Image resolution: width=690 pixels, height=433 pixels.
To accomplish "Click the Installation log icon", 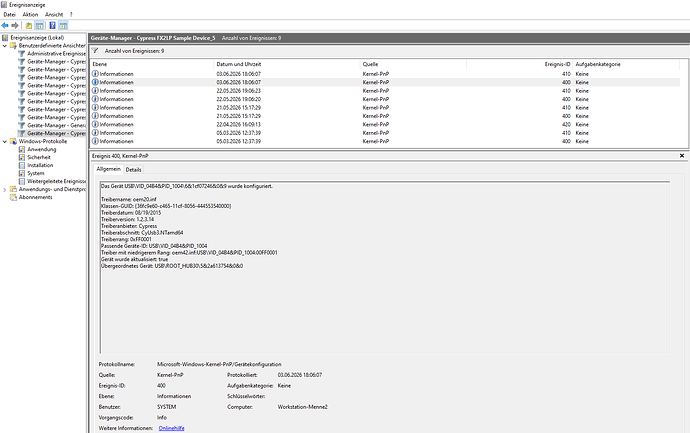I will pyautogui.click(x=22, y=165).
